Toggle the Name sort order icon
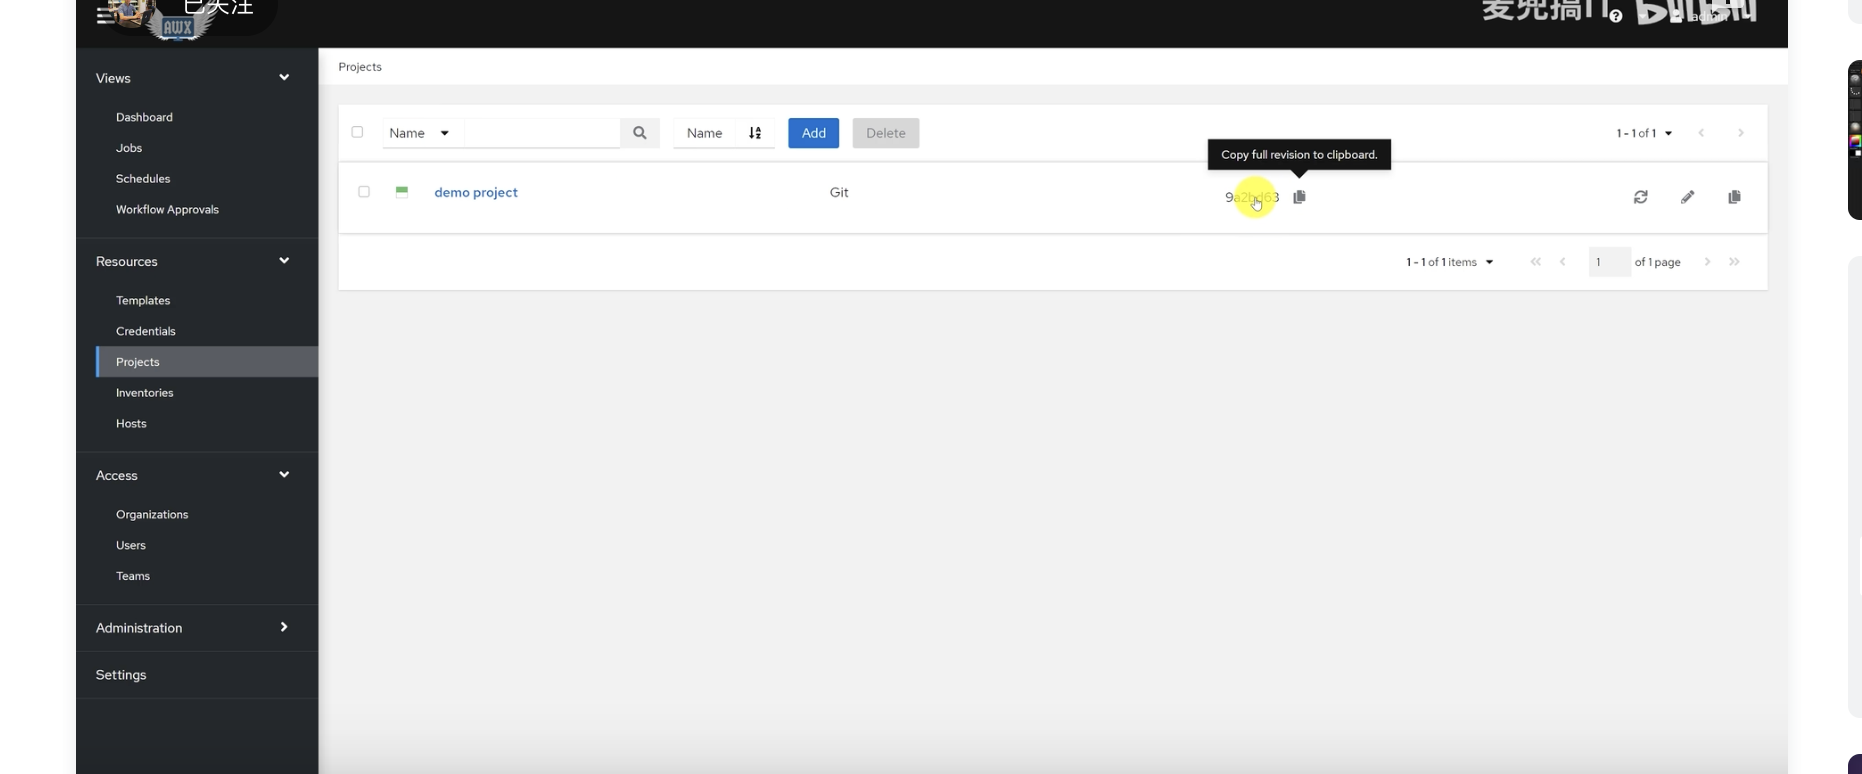 [x=755, y=133]
